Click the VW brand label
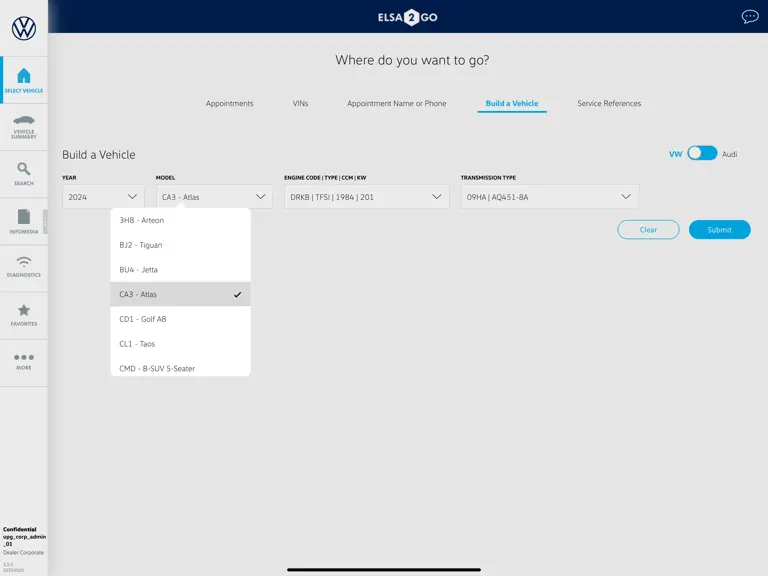This screenshot has height=576, width=768. click(x=675, y=154)
